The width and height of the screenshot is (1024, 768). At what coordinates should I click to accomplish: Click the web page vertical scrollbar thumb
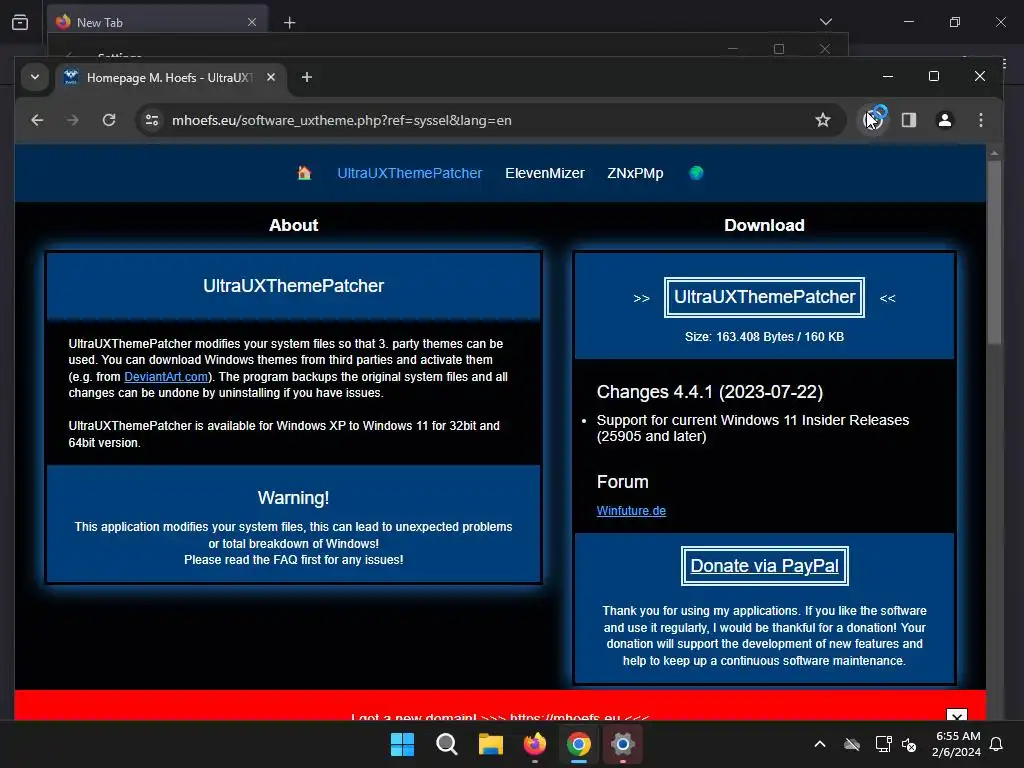pos(994,252)
